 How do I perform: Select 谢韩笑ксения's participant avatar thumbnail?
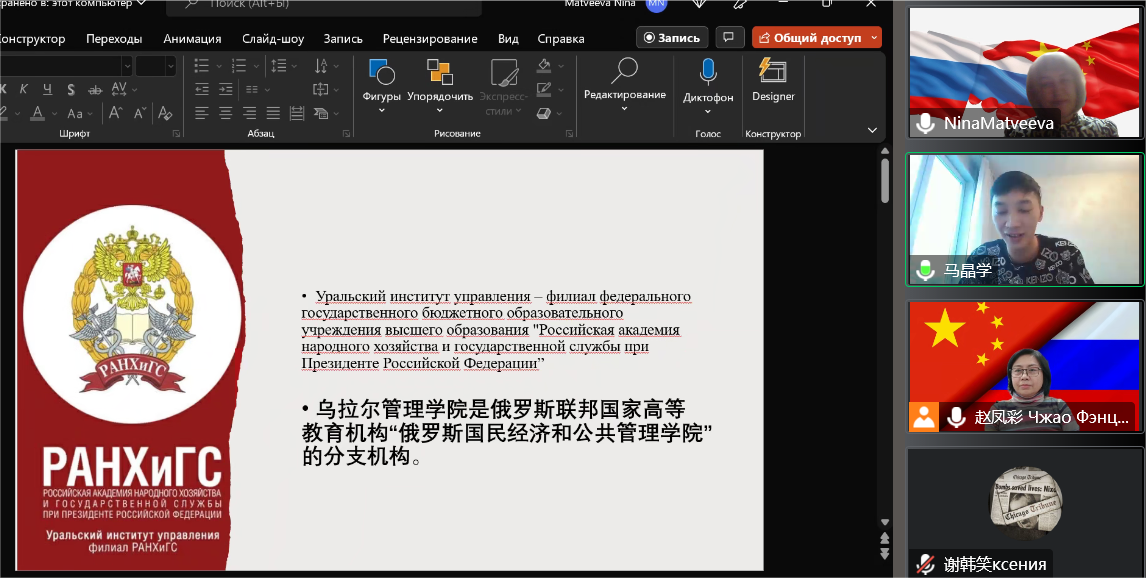point(1025,503)
